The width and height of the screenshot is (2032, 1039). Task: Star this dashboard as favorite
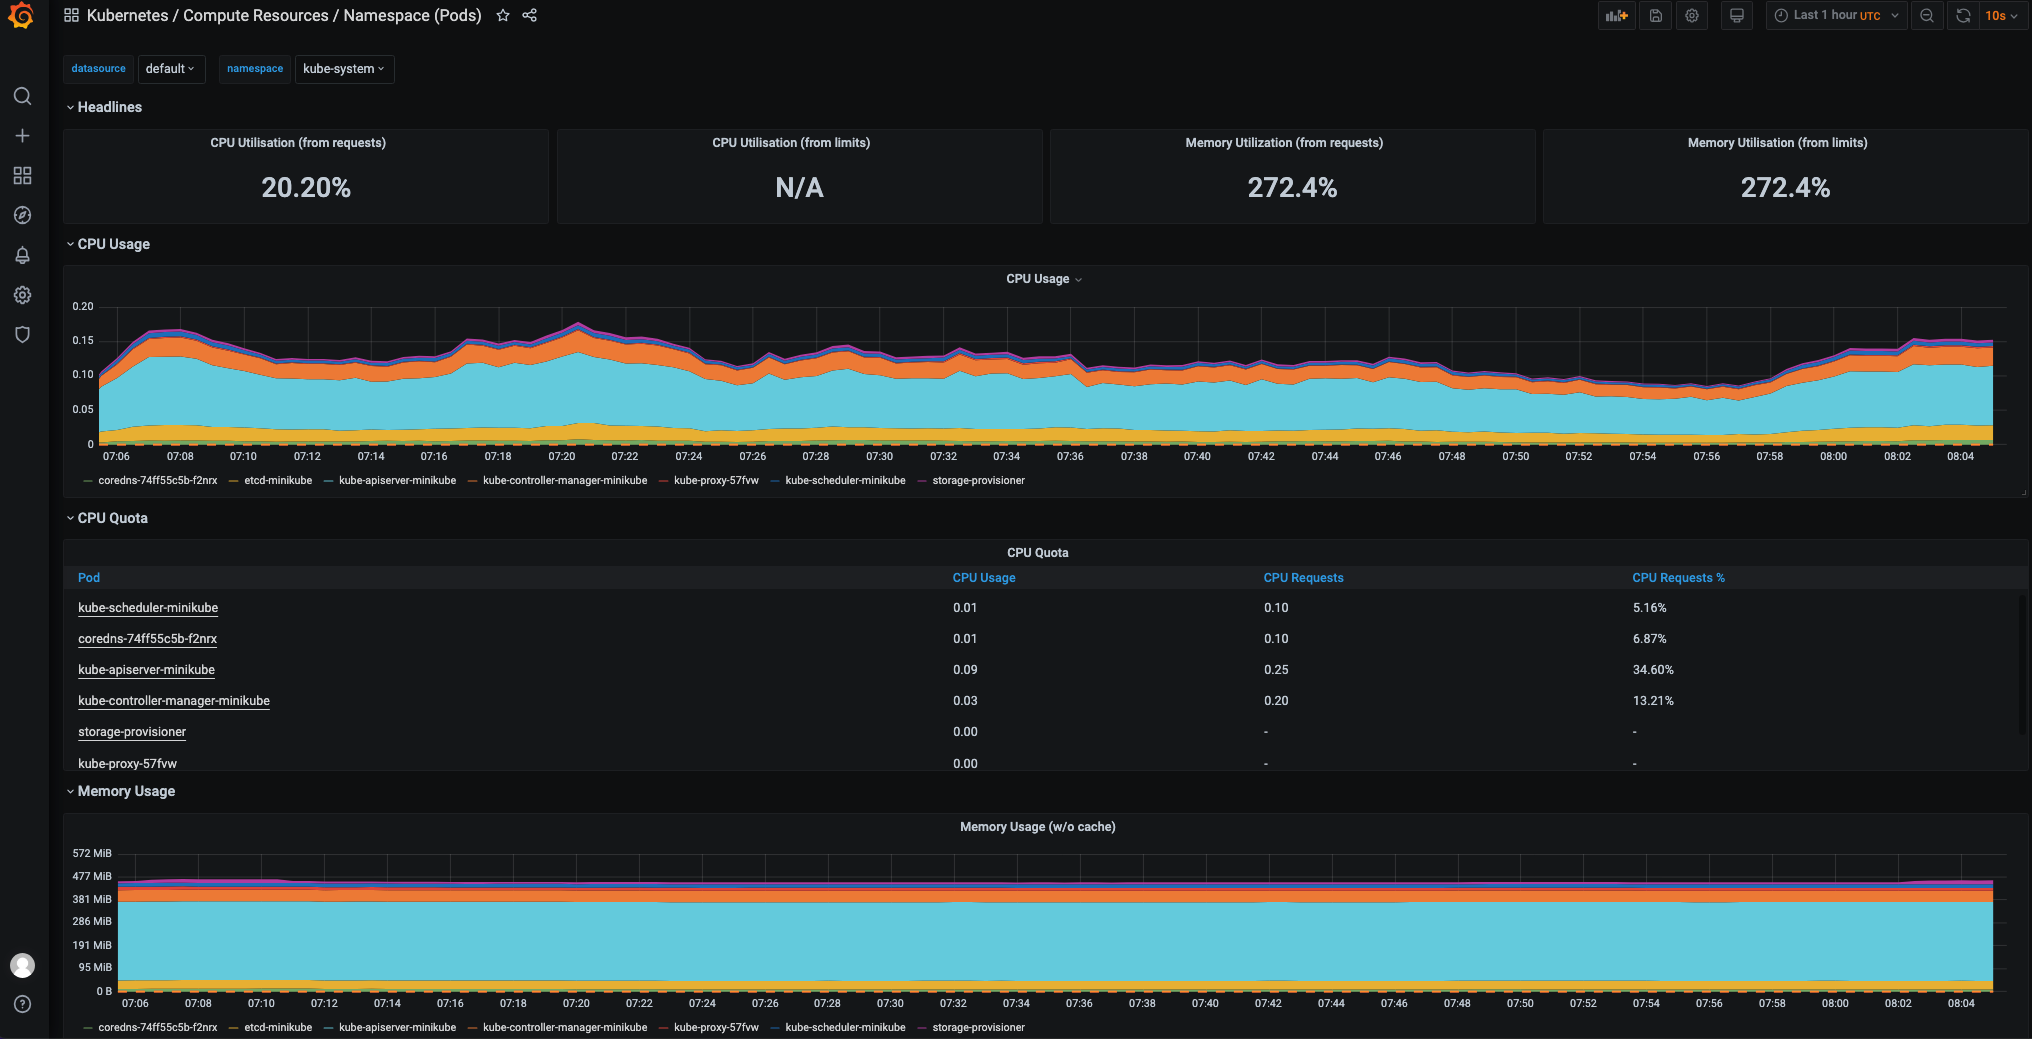503,15
